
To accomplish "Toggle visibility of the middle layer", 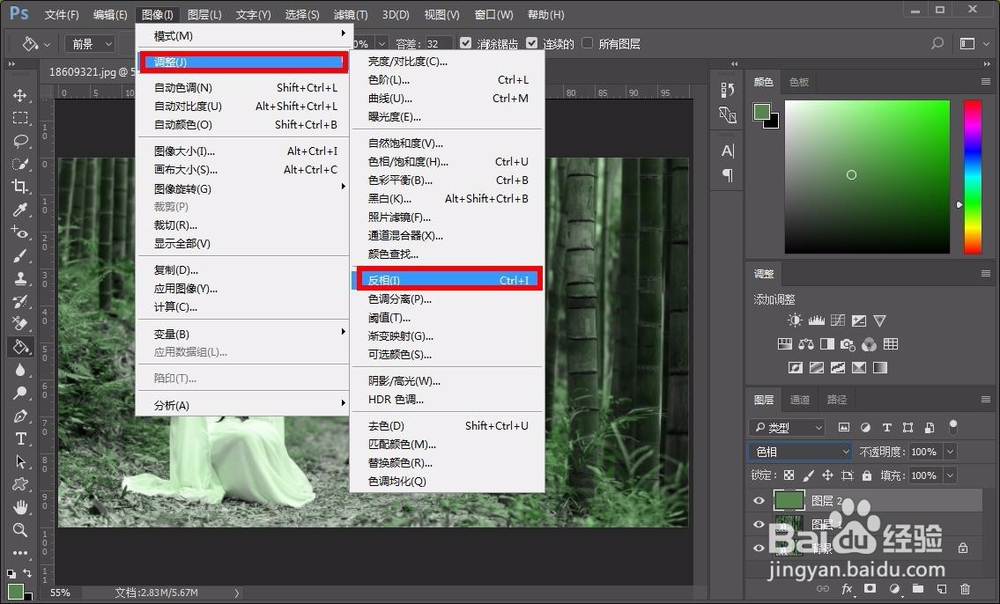I will 759,524.
